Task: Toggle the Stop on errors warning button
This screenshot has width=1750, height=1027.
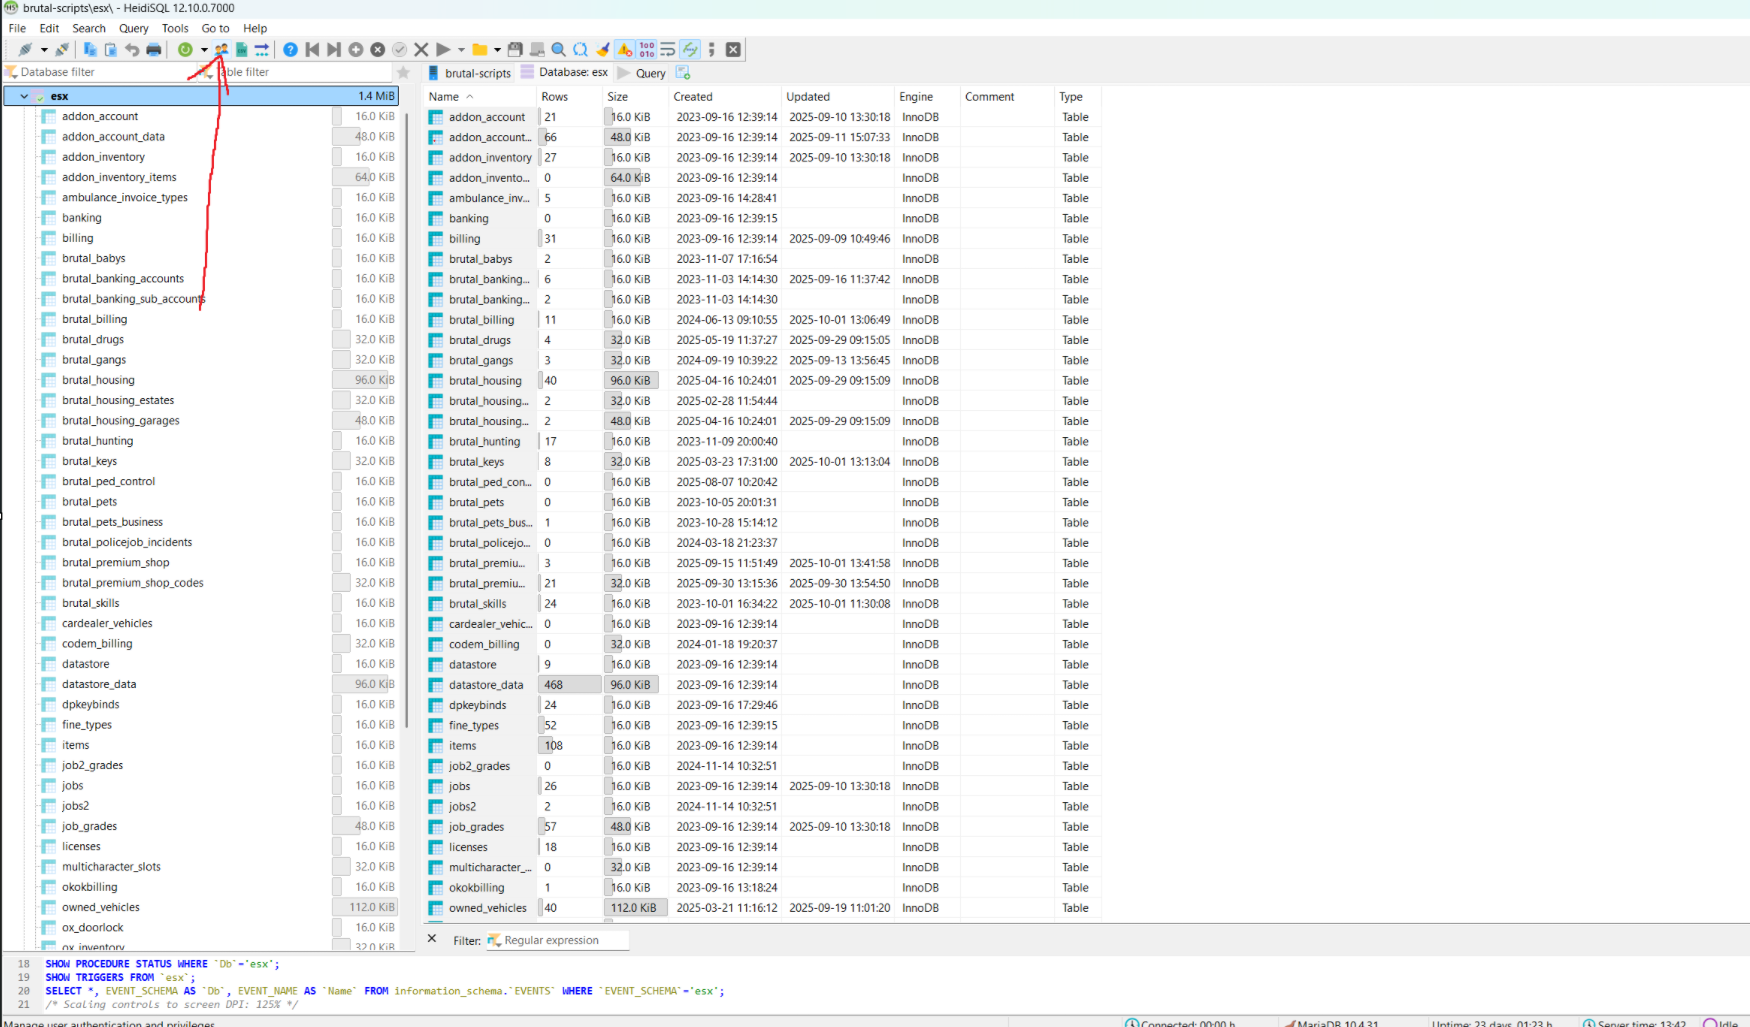Action: pos(625,49)
